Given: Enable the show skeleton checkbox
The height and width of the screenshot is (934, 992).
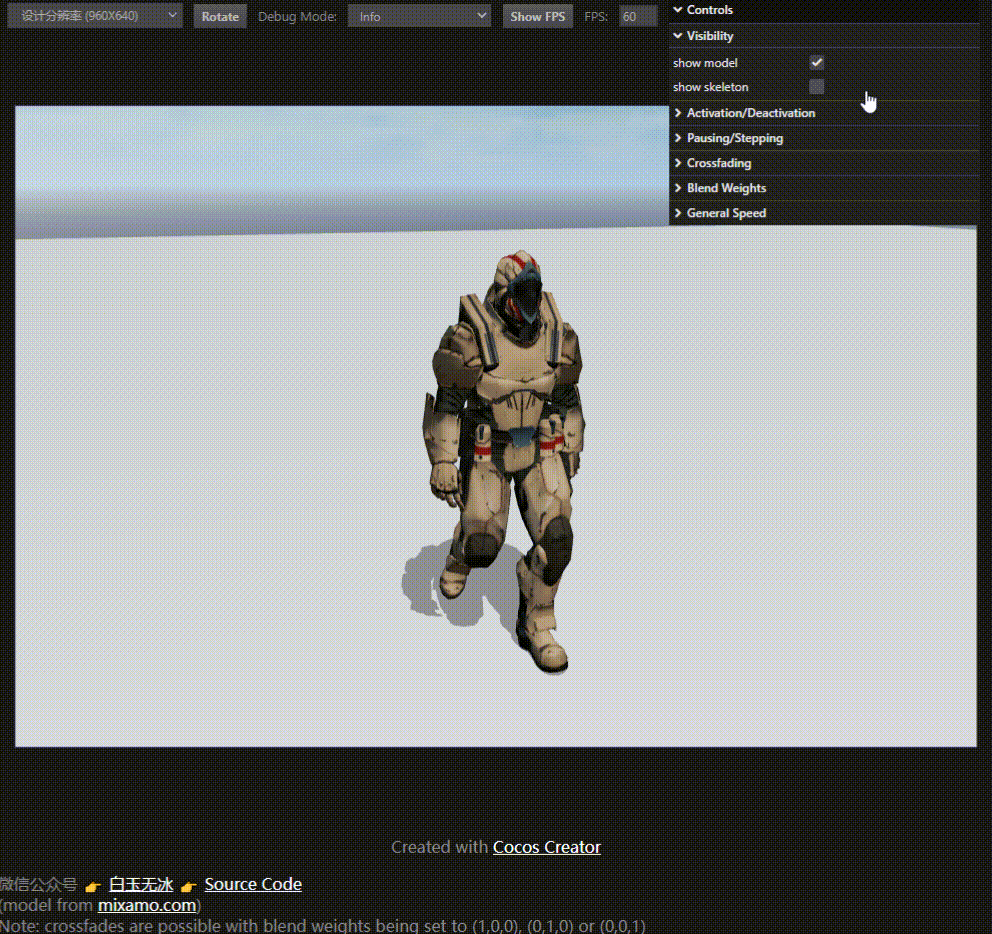Looking at the screenshot, I should tap(816, 87).
